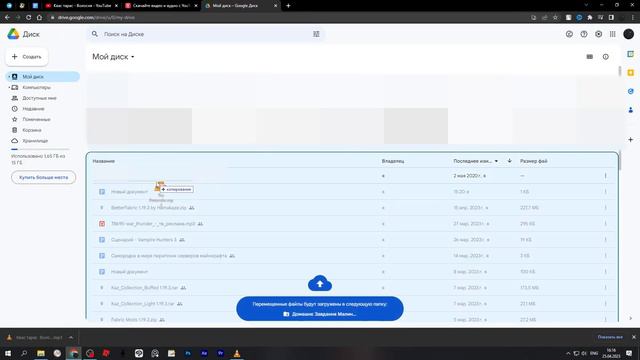Go back in browser toolbar

pyautogui.click(x=7, y=18)
